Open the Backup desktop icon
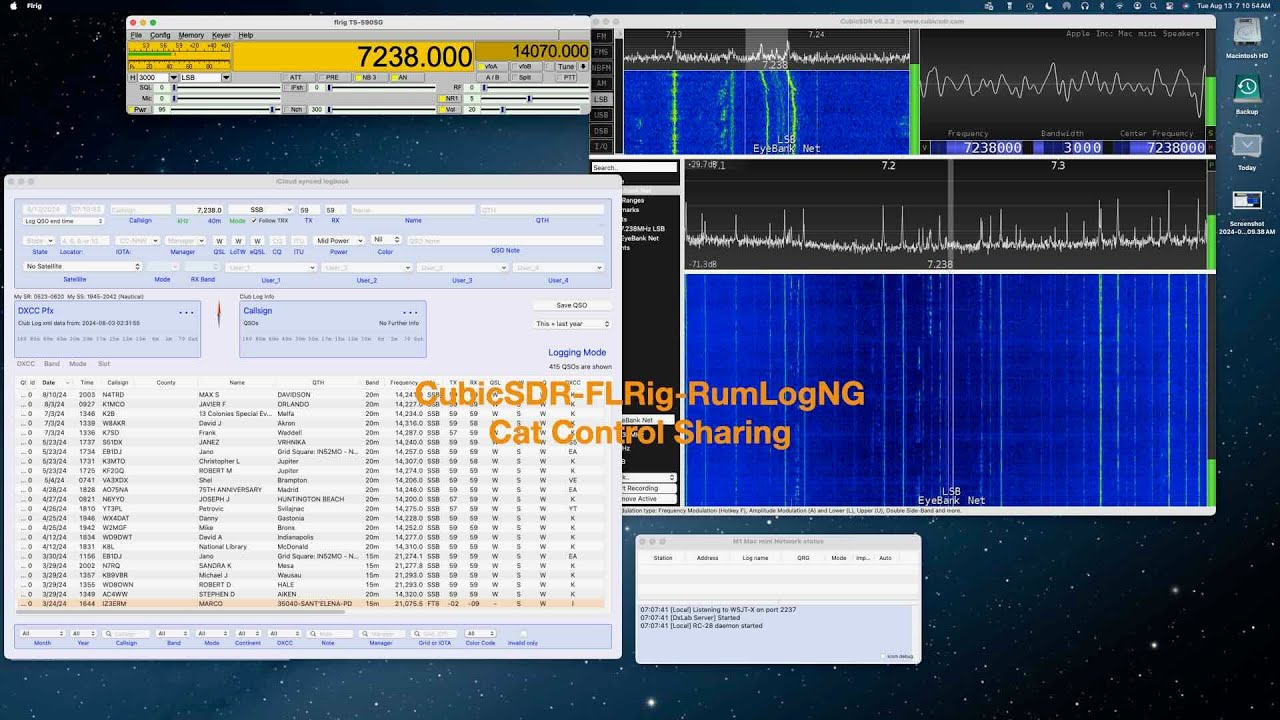 (1247, 95)
